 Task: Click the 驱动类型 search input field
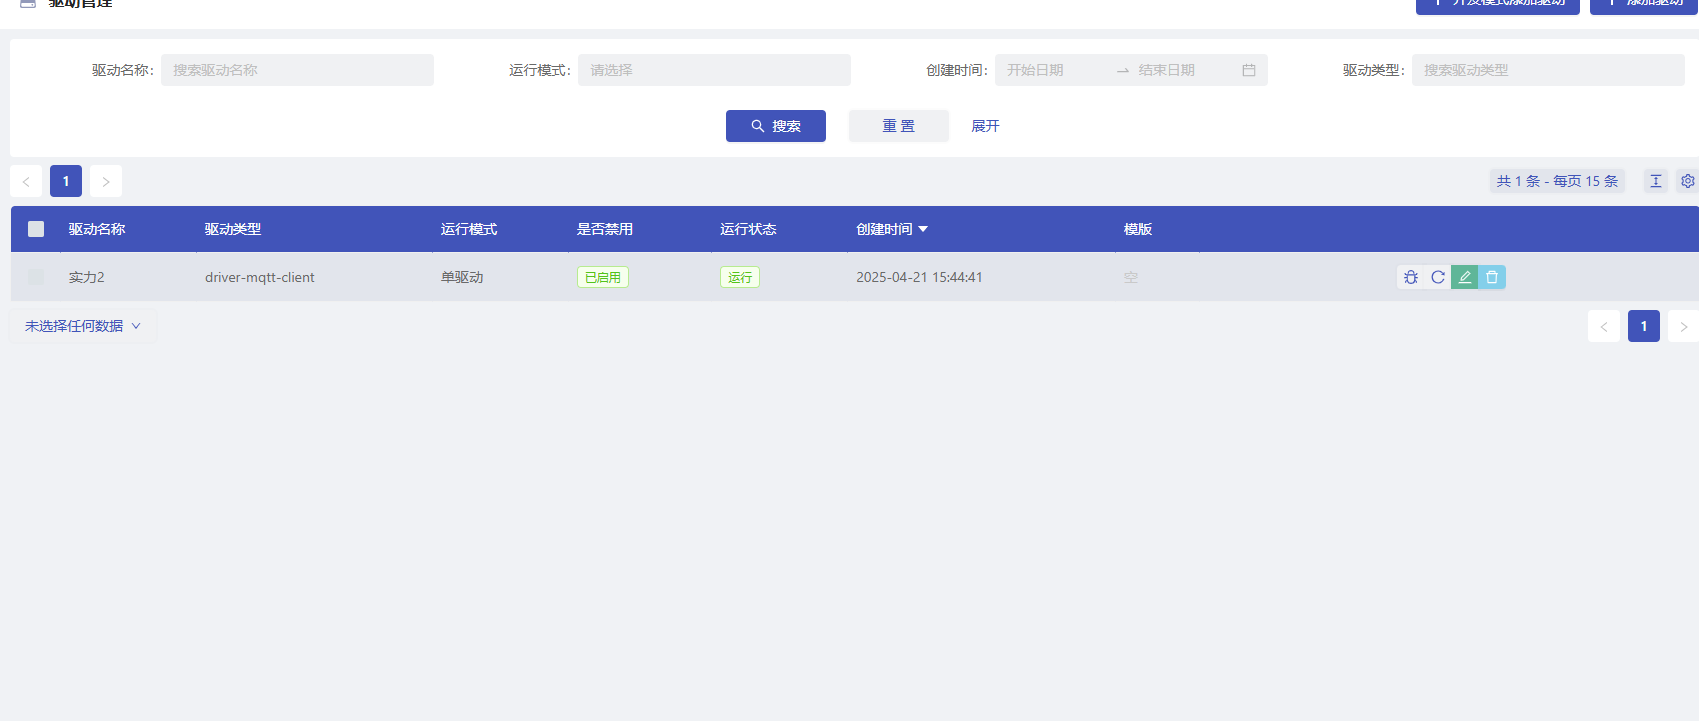click(x=1547, y=70)
